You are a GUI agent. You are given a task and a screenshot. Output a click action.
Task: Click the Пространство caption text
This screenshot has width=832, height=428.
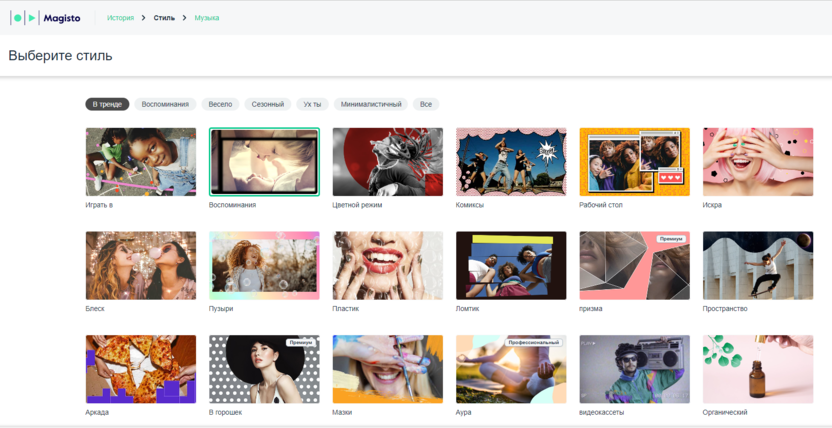click(x=725, y=309)
